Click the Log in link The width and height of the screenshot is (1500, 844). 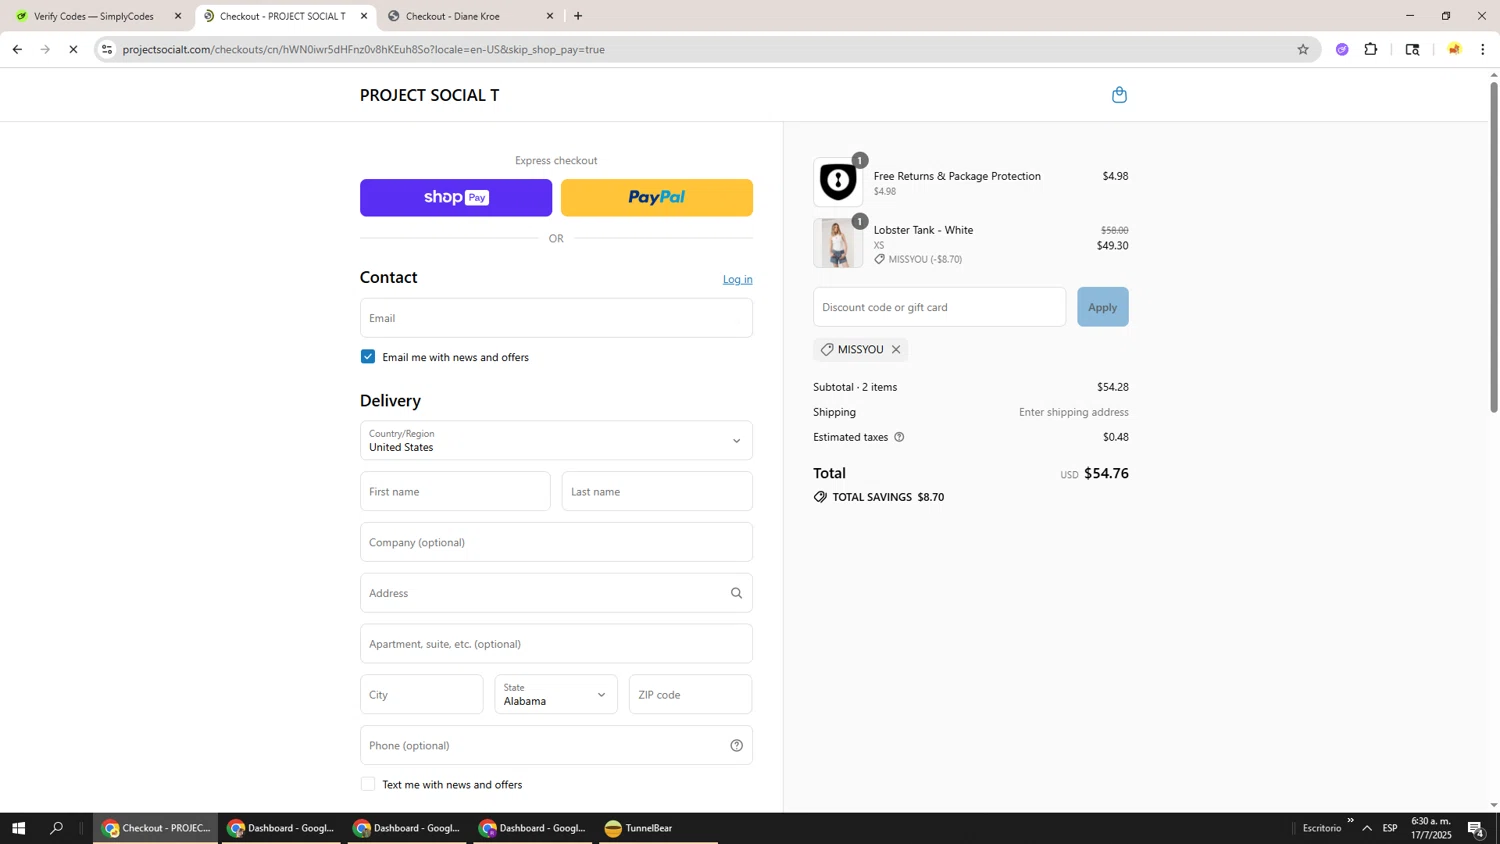coord(738,280)
